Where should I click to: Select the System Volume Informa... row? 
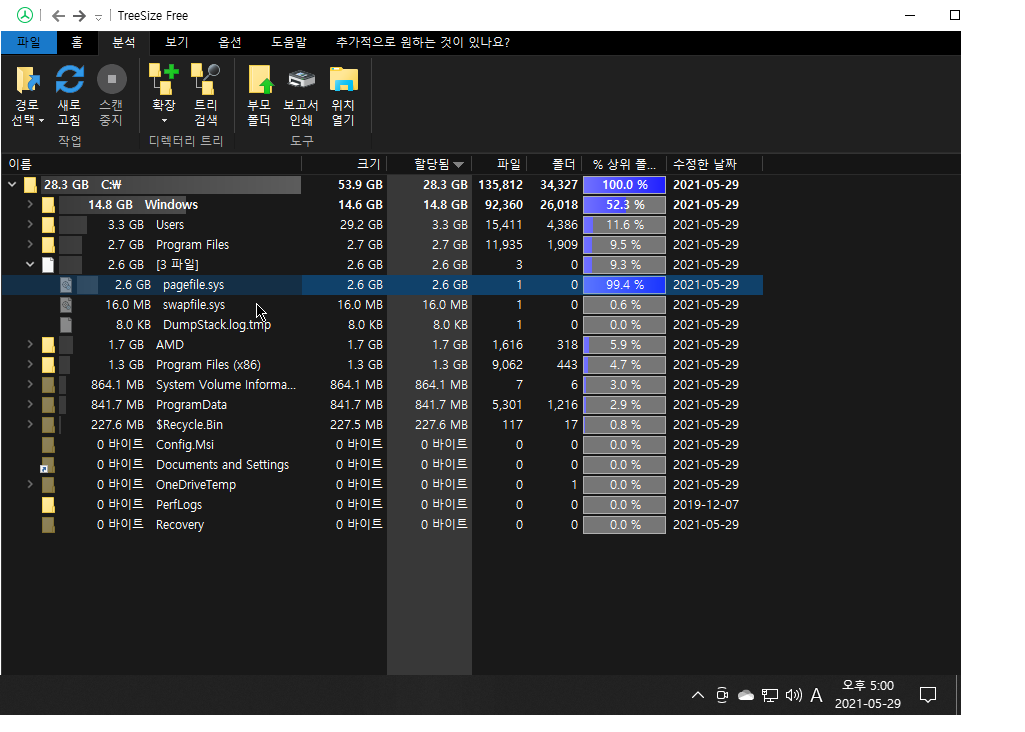(x=382, y=385)
